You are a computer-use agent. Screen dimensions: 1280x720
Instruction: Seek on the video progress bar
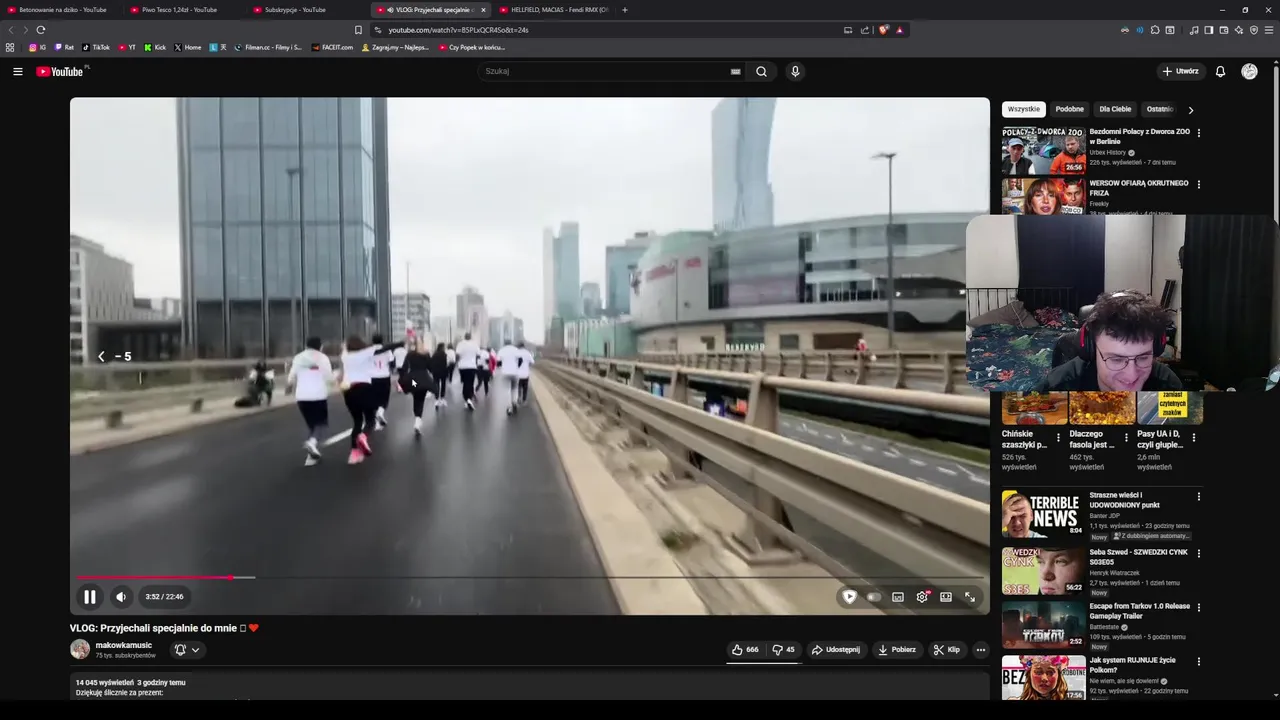pos(529,577)
